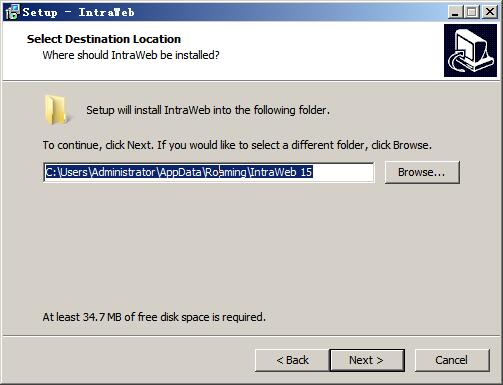Cancel the IntraWeb installation
503x385 pixels.
[x=452, y=360]
